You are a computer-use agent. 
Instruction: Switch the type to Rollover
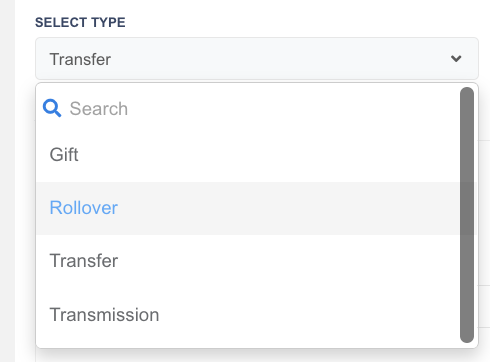point(84,208)
